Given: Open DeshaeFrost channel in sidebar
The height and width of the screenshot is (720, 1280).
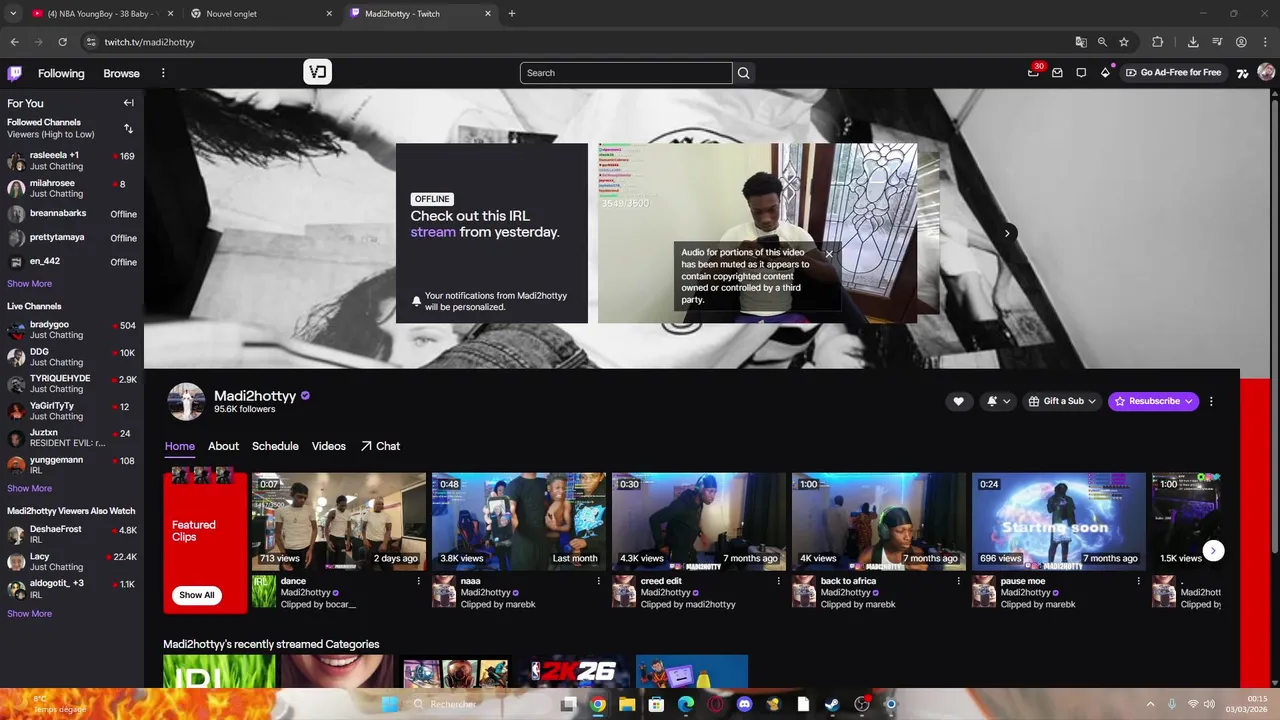Looking at the screenshot, I should tap(70, 534).
